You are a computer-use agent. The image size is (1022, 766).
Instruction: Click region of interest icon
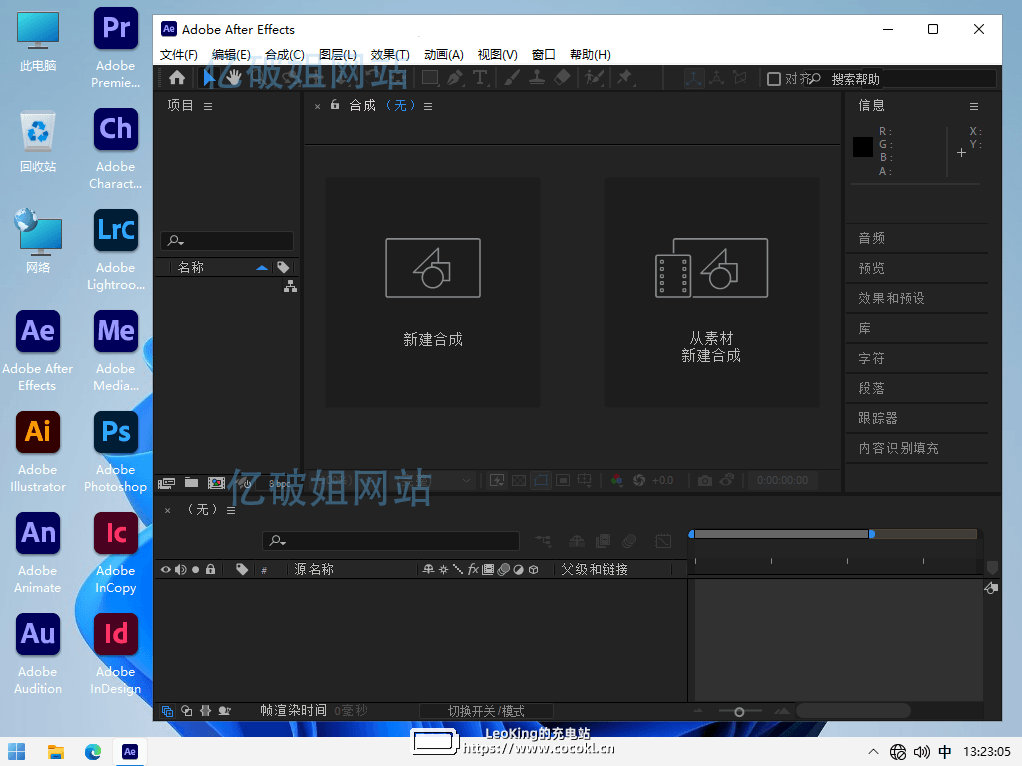(563, 480)
